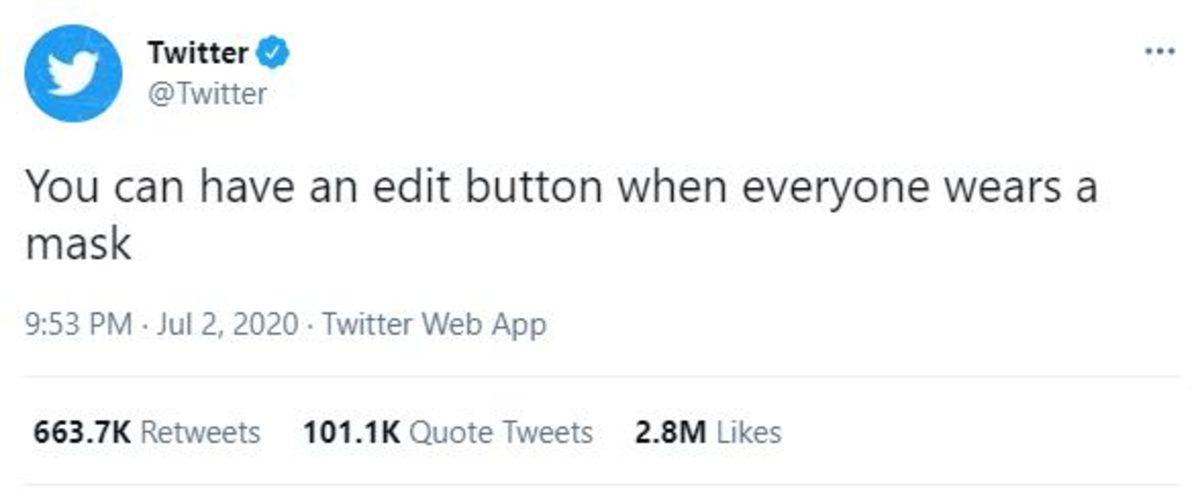Screen dimensions: 1200x498
Task: Click the "Retweets" label text
Action: [200, 432]
